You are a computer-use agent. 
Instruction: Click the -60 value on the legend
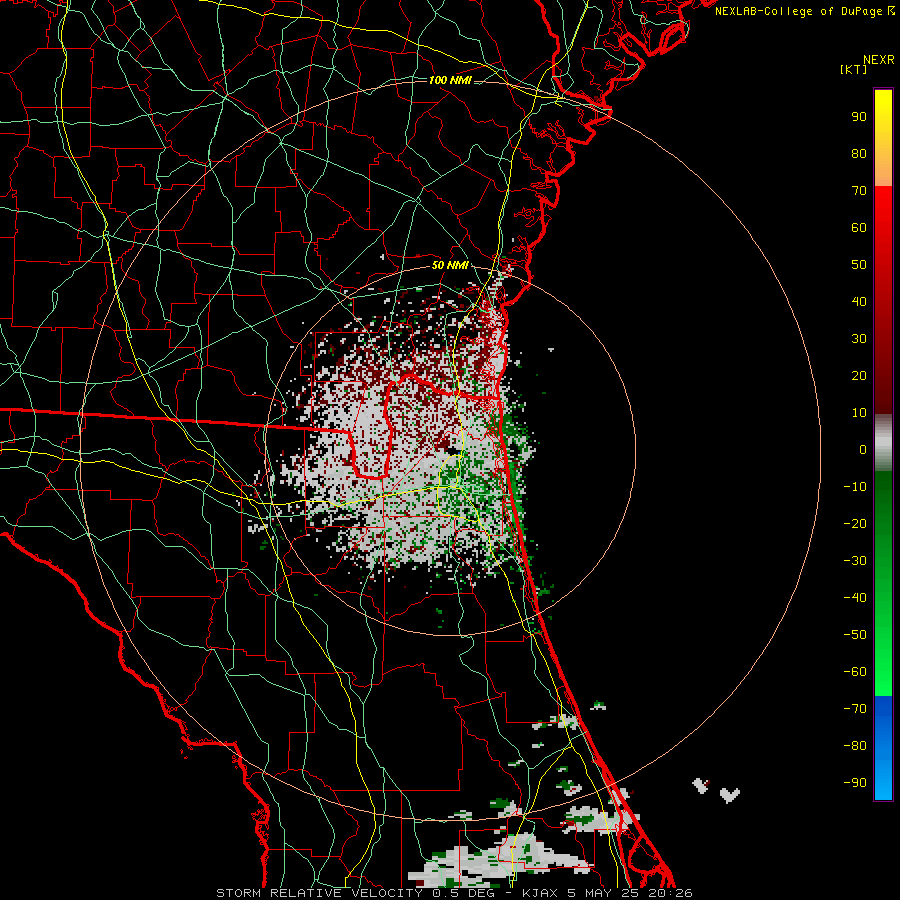[855, 672]
